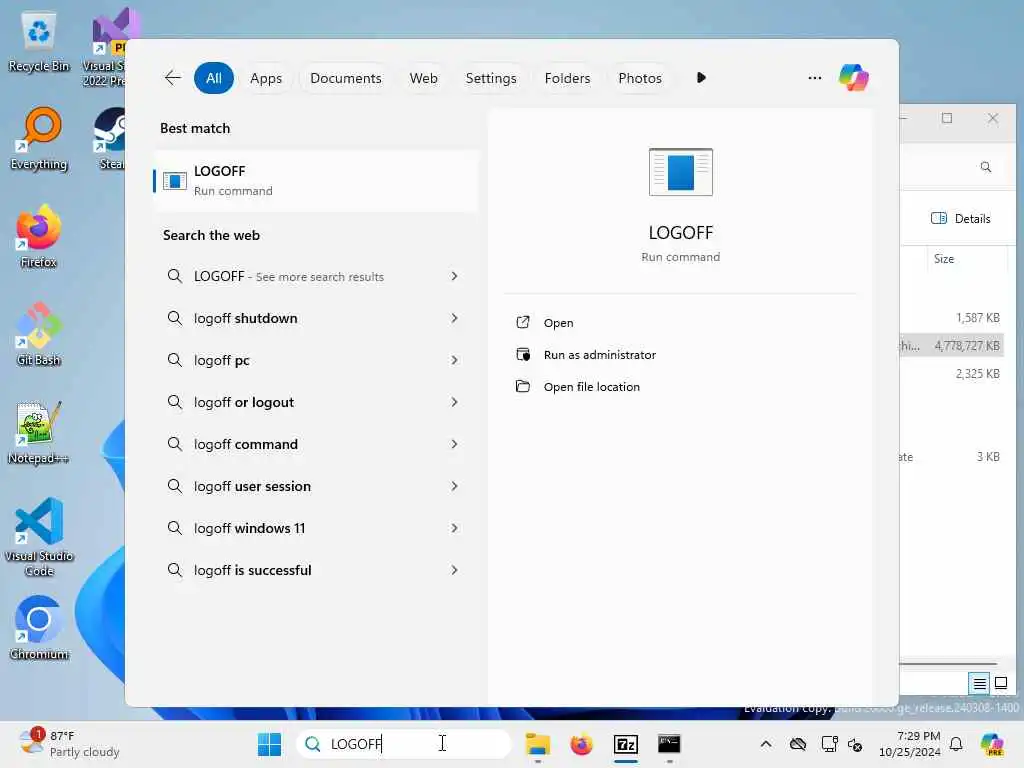1024x768 pixels.
Task: Switch to the Web filter tab
Action: [423, 78]
